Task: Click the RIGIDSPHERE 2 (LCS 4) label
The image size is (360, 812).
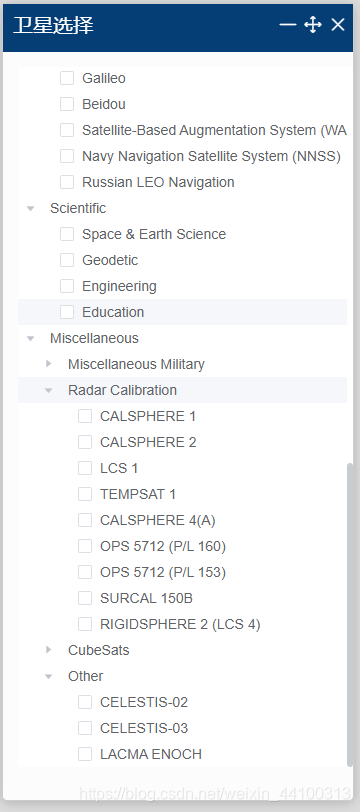Action: point(180,624)
